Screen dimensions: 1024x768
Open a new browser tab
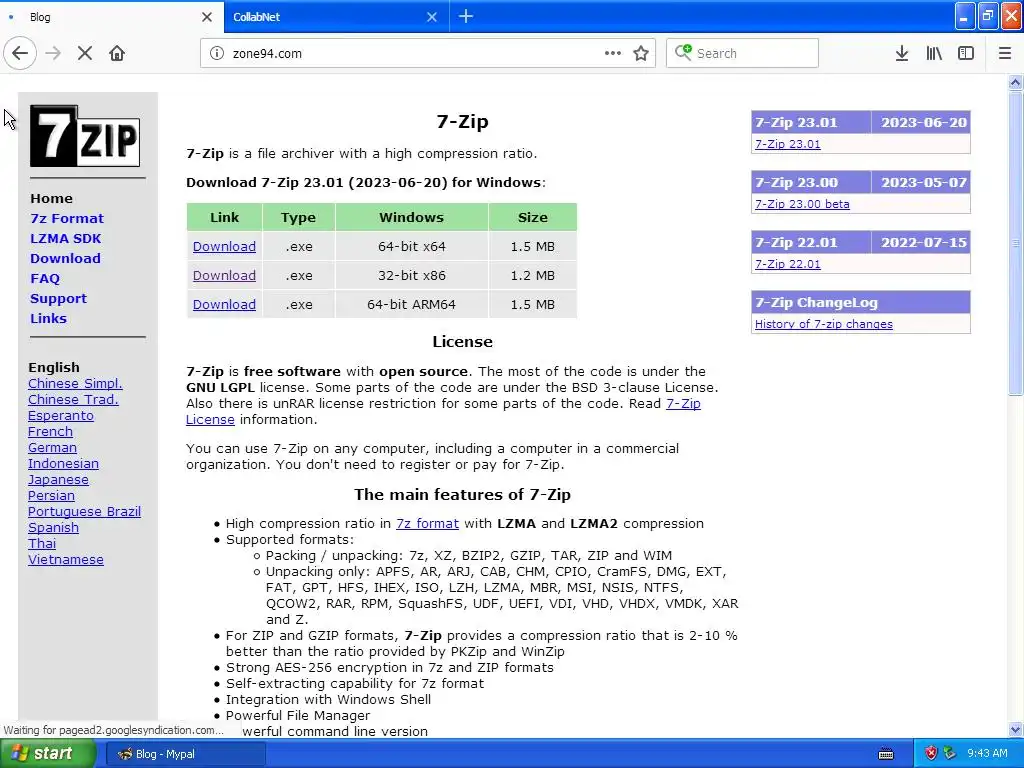466,16
